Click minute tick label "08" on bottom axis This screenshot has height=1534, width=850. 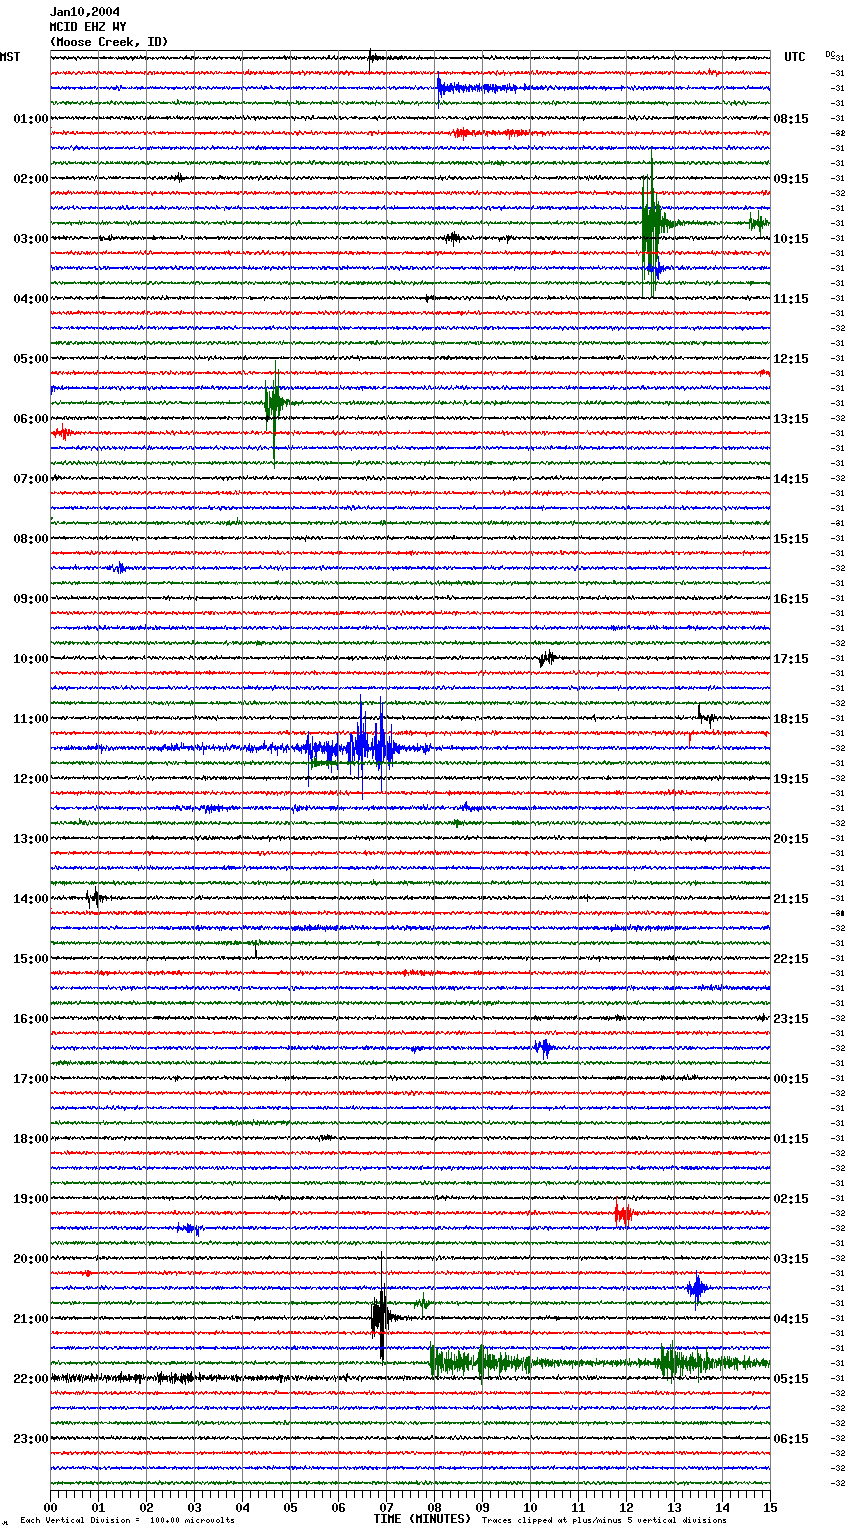pyautogui.click(x=434, y=1506)
